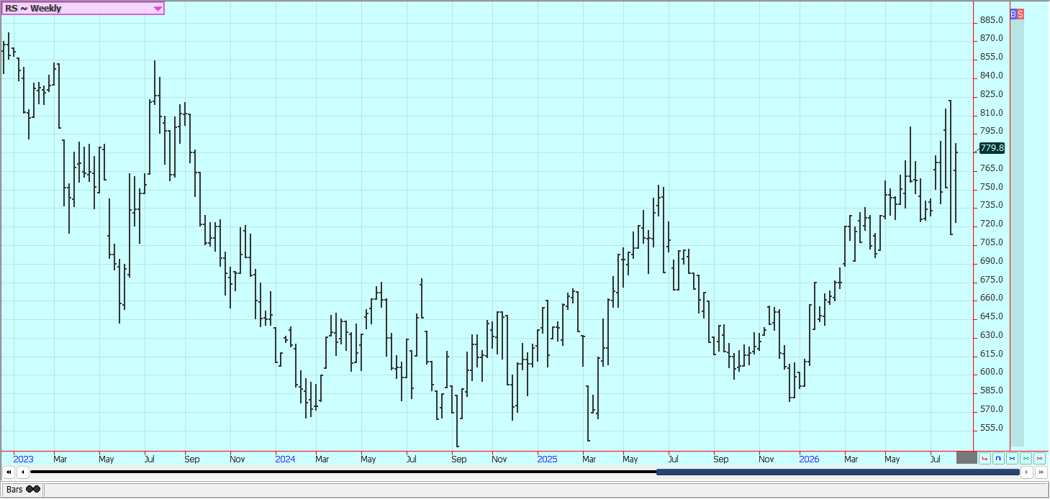Viewport: 1050px width, 499px height.
Task: Click the 825.0 price axis label
Action: (x=992, y=94)
